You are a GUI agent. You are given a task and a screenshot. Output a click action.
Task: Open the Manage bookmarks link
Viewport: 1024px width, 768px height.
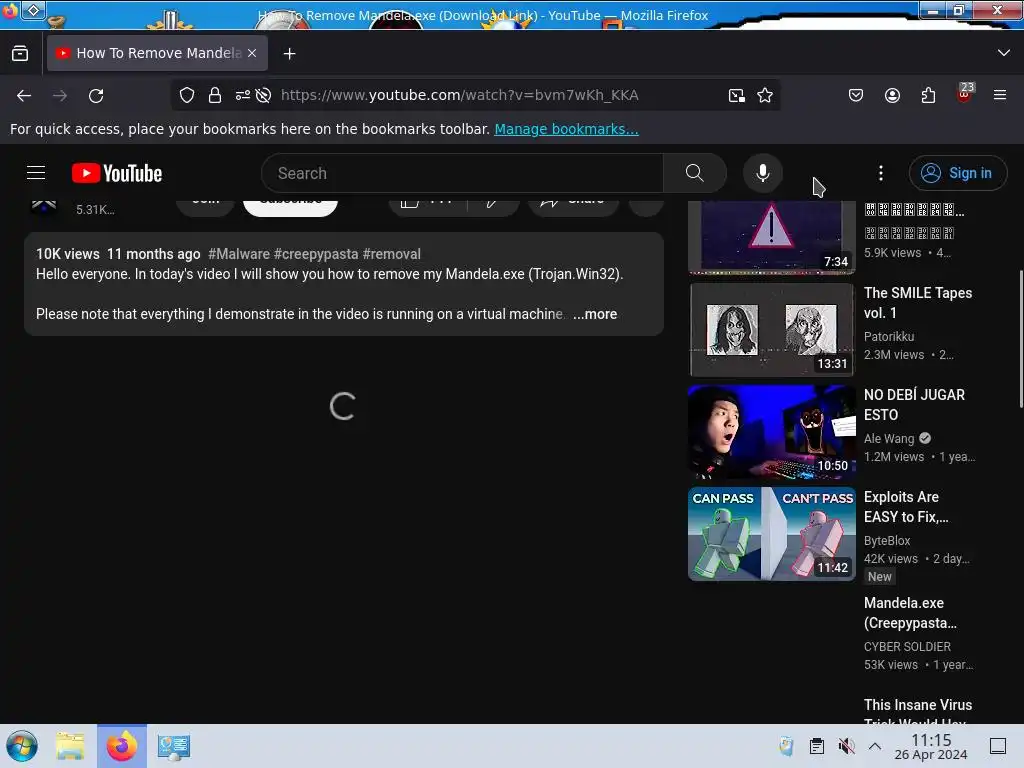566,129
